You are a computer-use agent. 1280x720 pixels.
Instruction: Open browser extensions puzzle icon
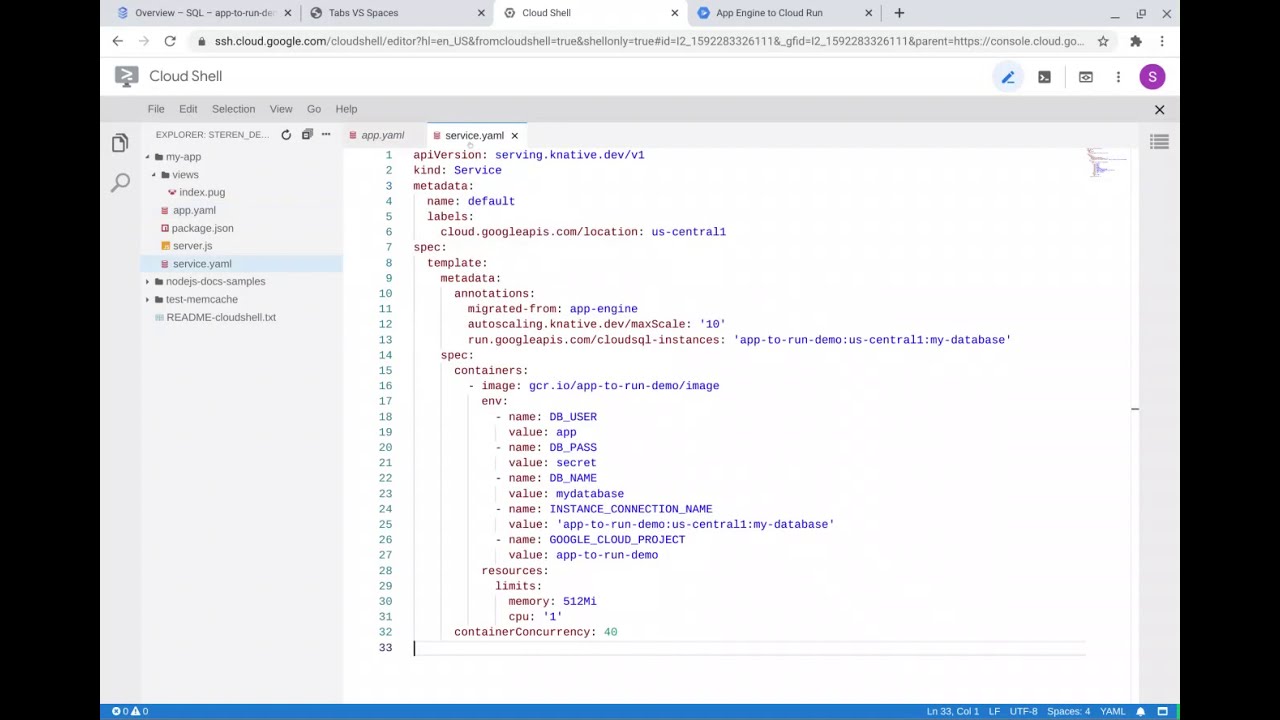point(1136,41)
